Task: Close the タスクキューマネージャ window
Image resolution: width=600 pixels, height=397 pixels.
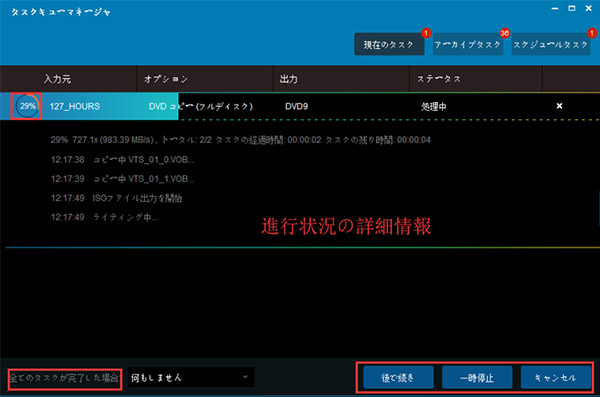Action: 589,8
